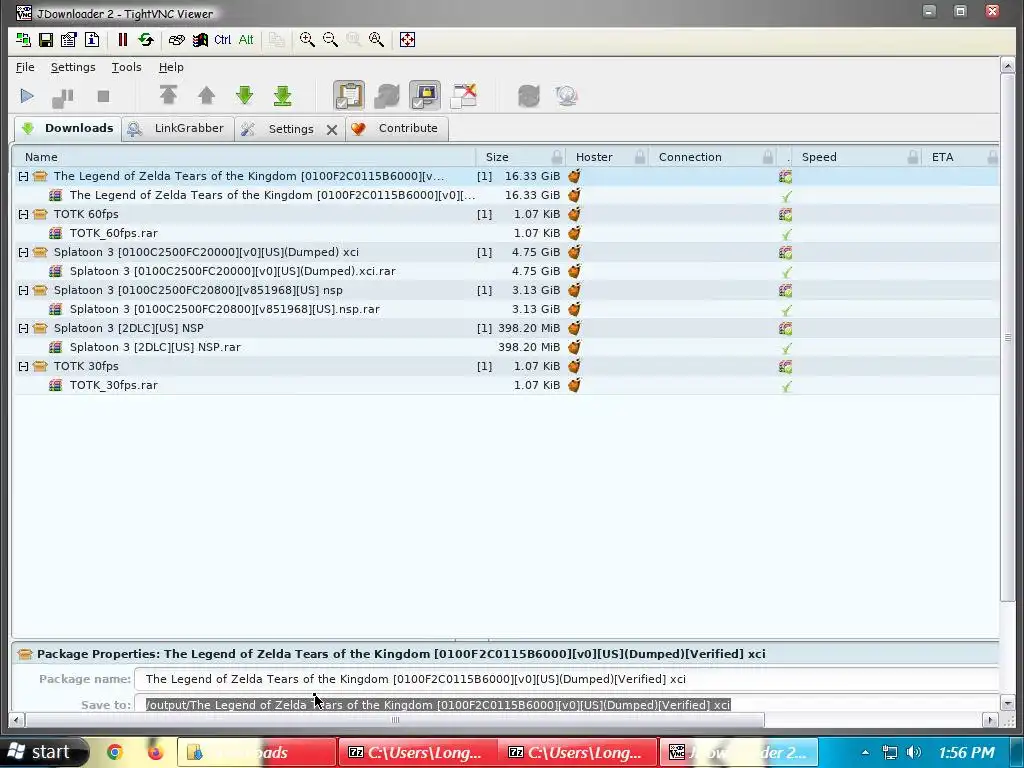This screenshot has width=1024, height=768.
Task: Collapse the TOTK 60fps package
Action: [24, 214]
